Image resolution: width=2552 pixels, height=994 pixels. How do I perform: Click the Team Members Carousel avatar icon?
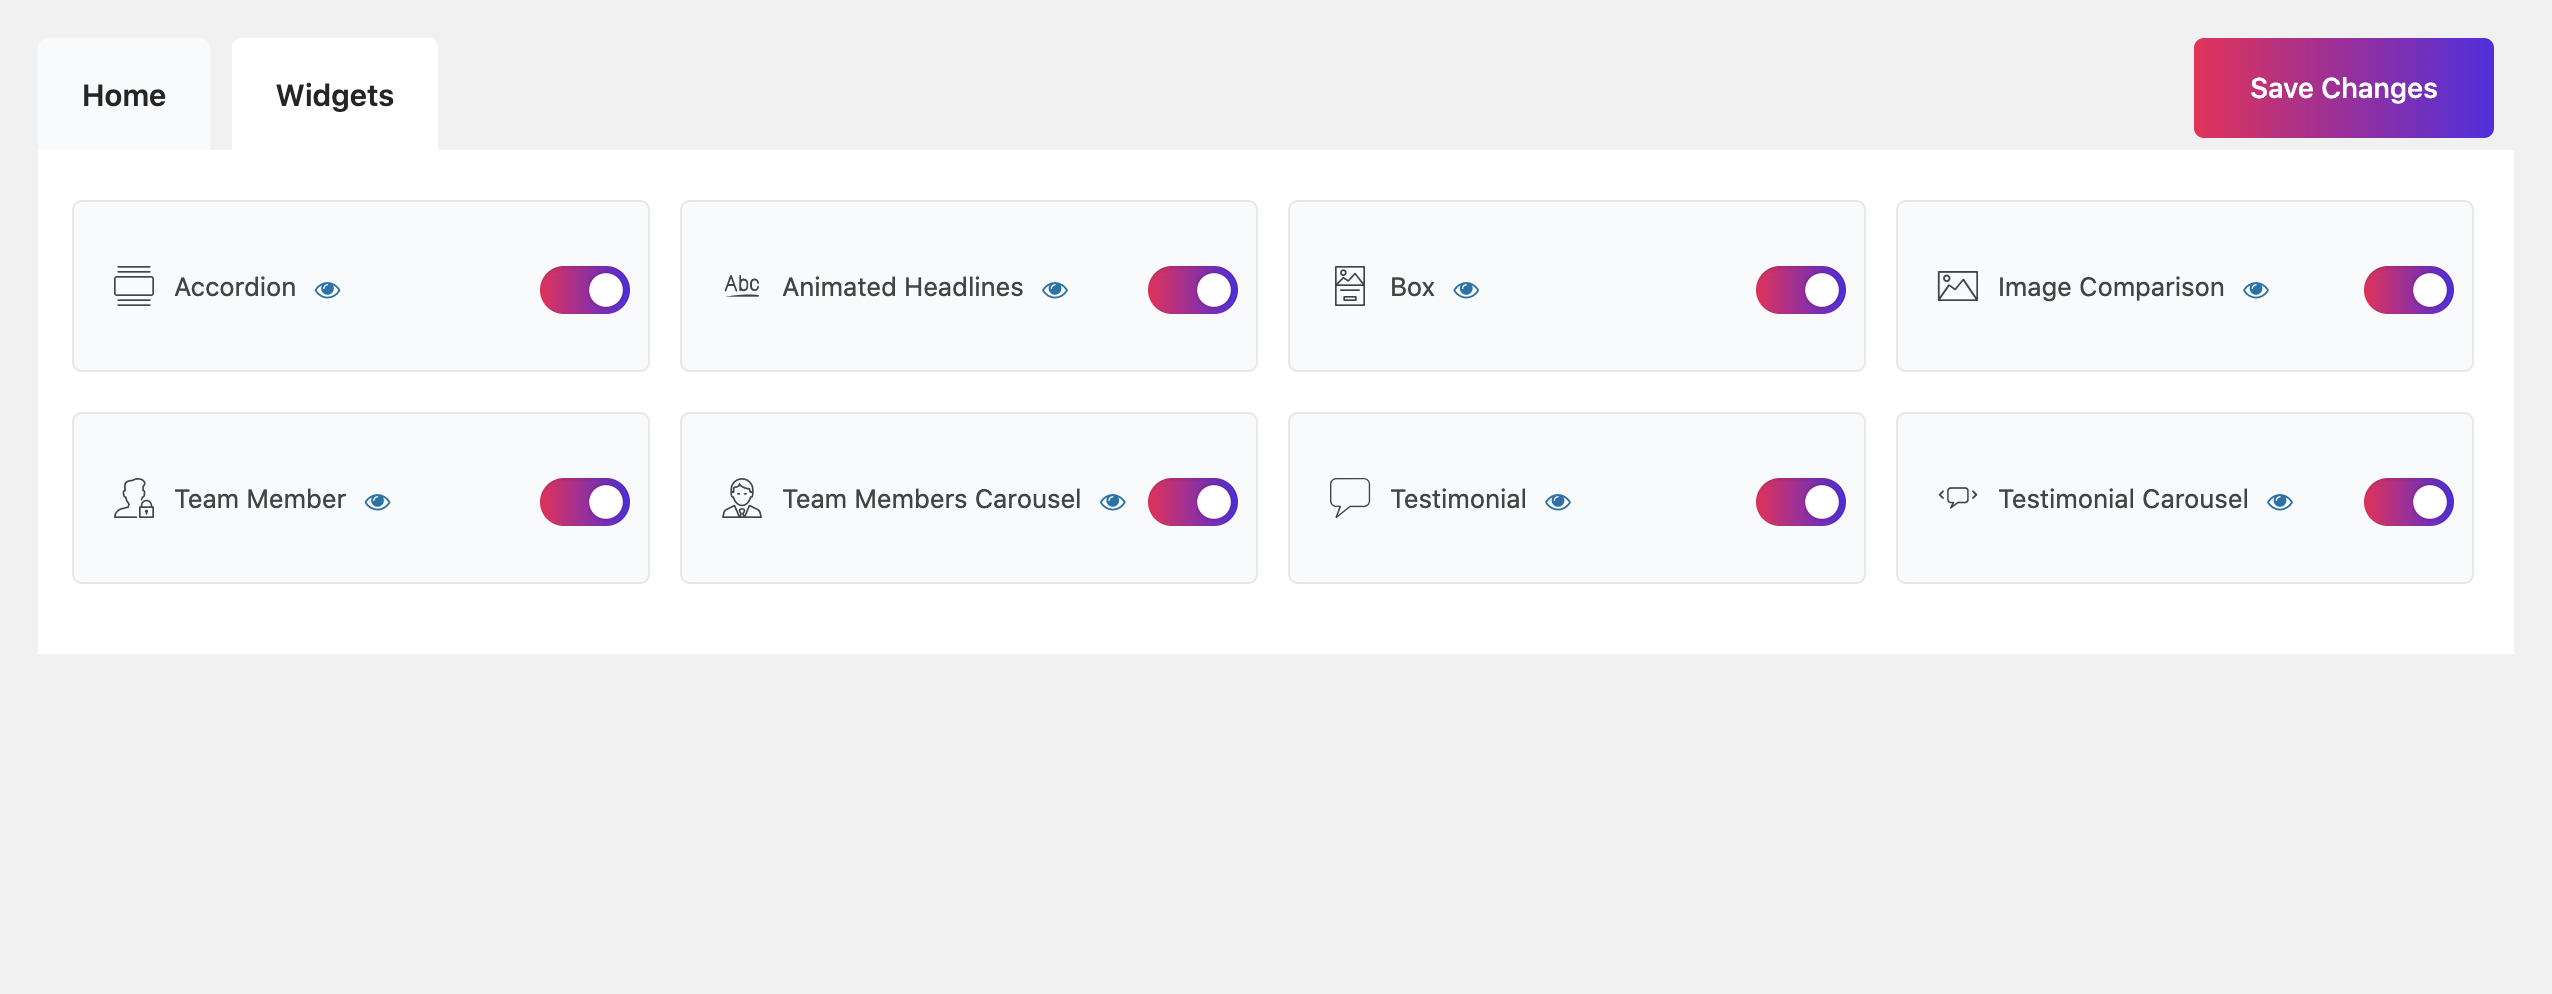742,498
